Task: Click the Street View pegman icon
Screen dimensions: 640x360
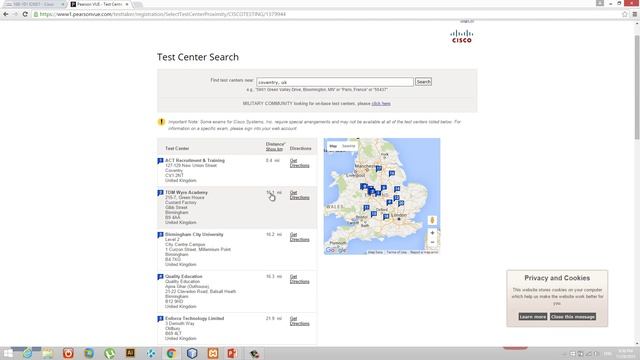Action: [432, 220]
